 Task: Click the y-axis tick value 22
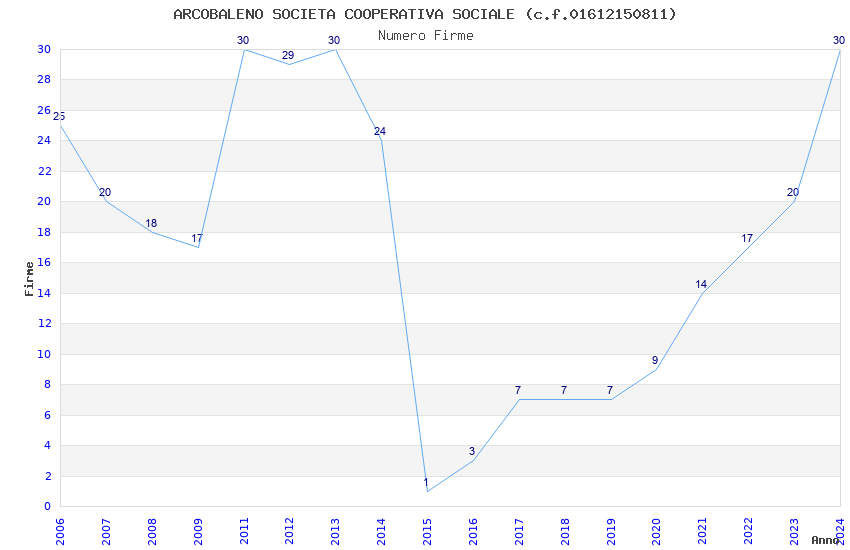click(44, 171)
